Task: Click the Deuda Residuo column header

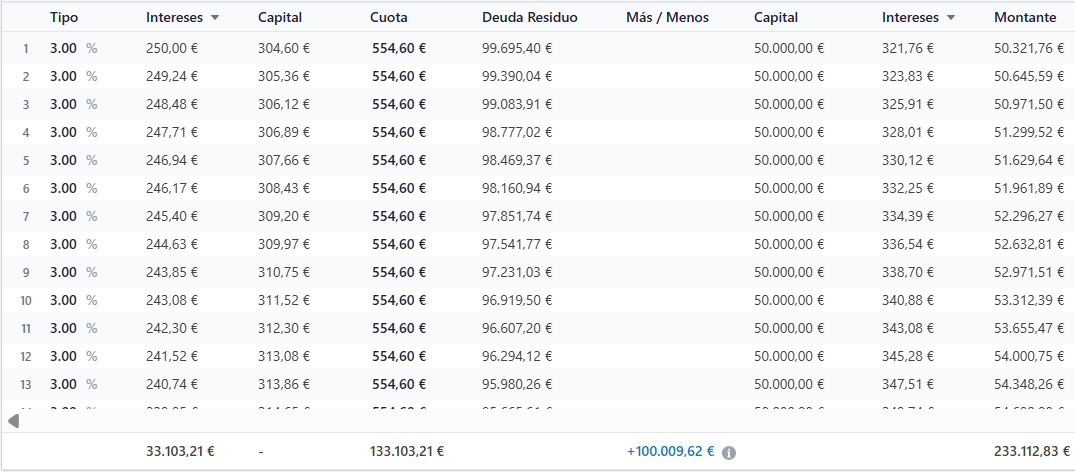Action: [x=530, y=18]
